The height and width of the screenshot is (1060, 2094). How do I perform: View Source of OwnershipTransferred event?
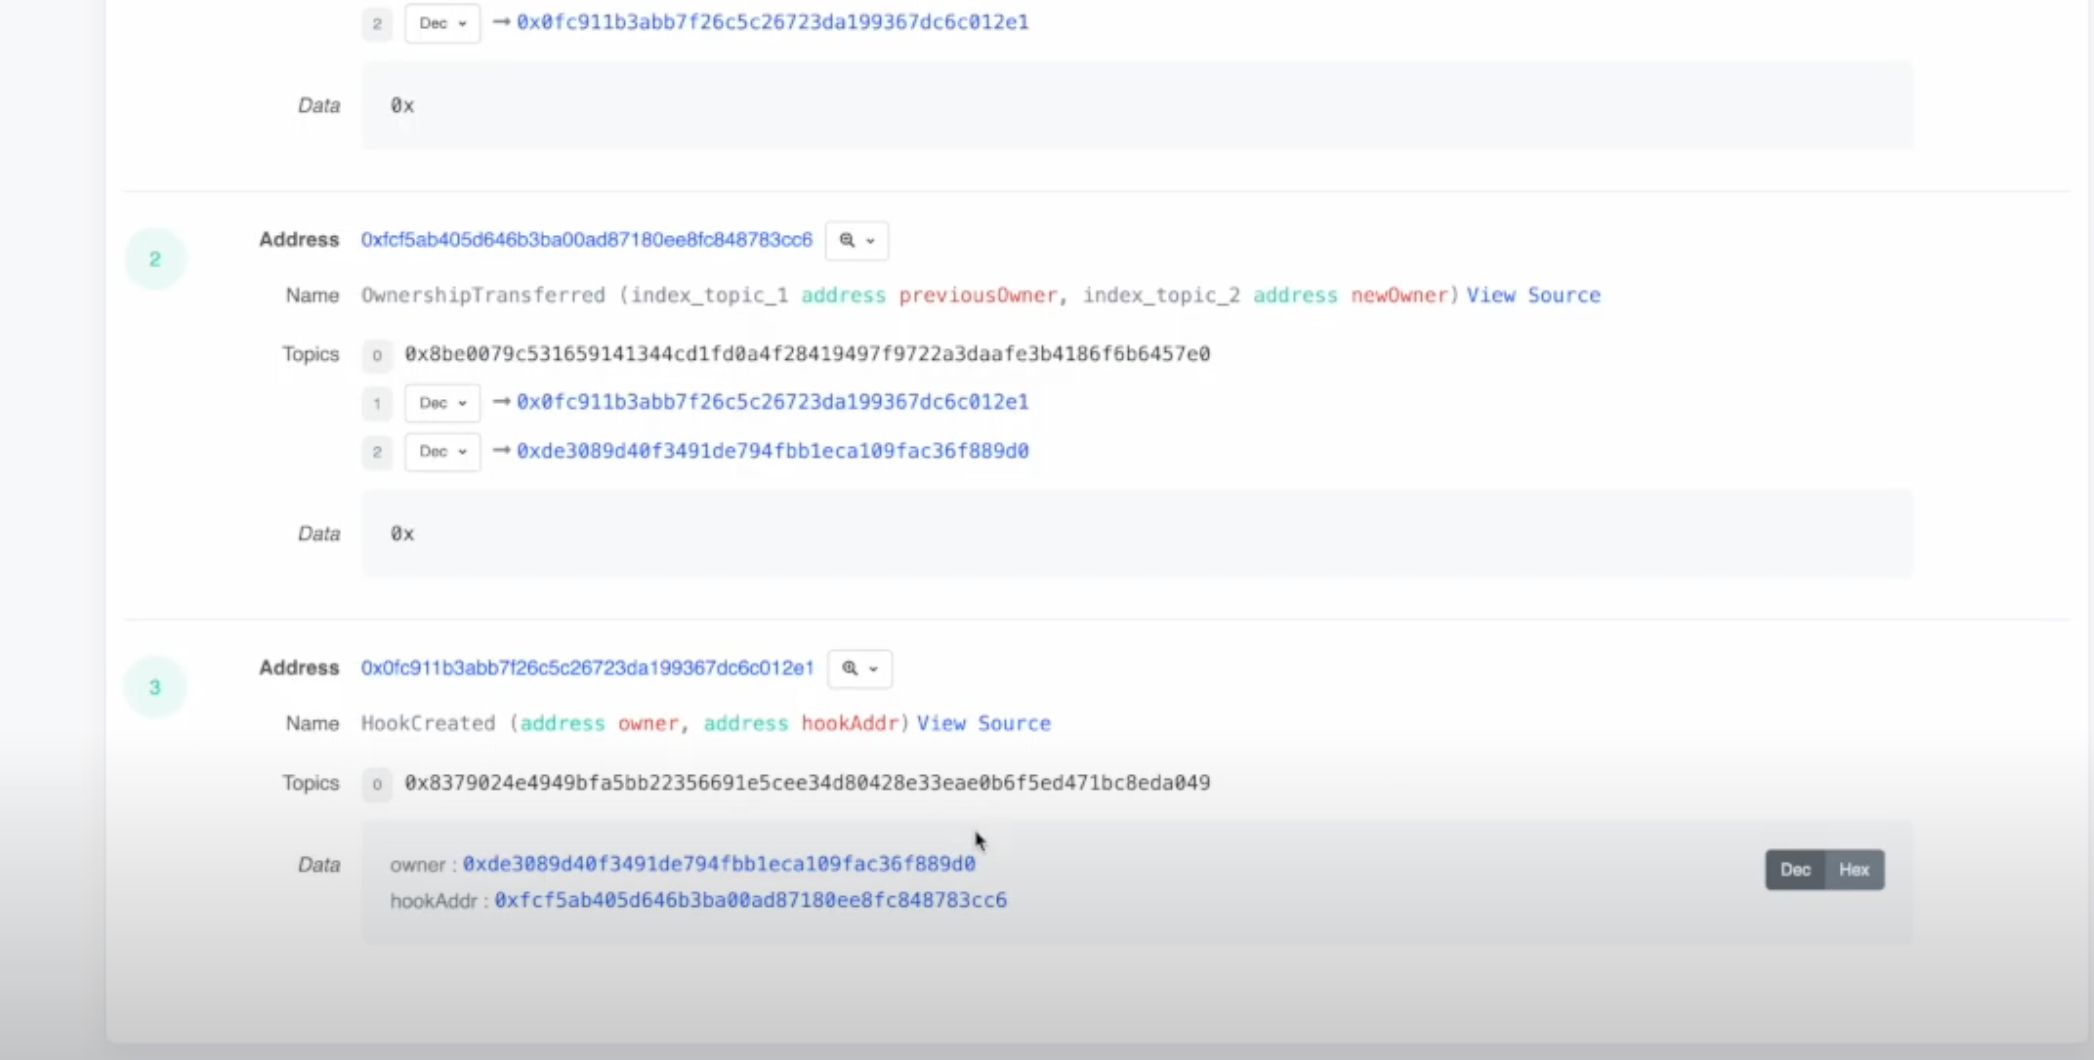pos(1533,295)
